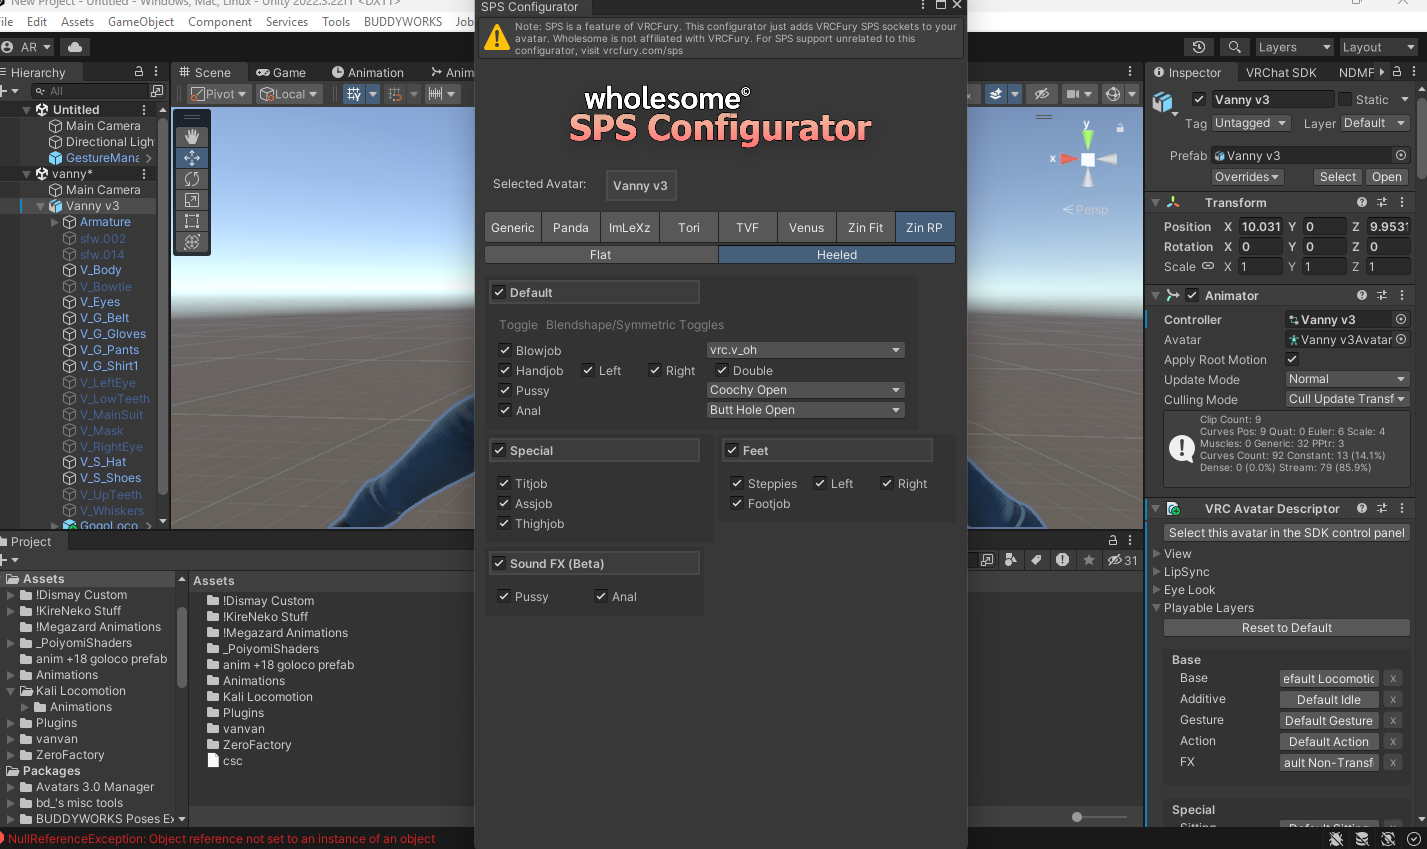Screen dimensions: 1427x849
Task: Toggle grid visibility icon in Scene toolbar
Action: click(354, 94)
